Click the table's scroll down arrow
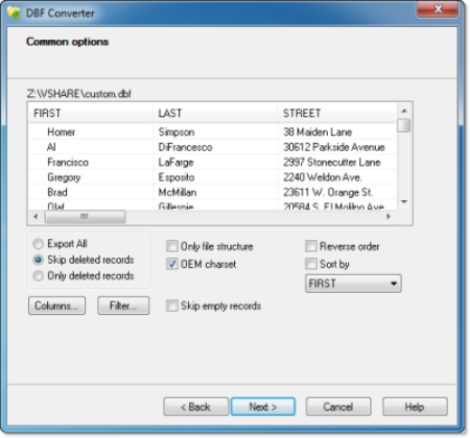470x438 pixels. pos(404,202)
